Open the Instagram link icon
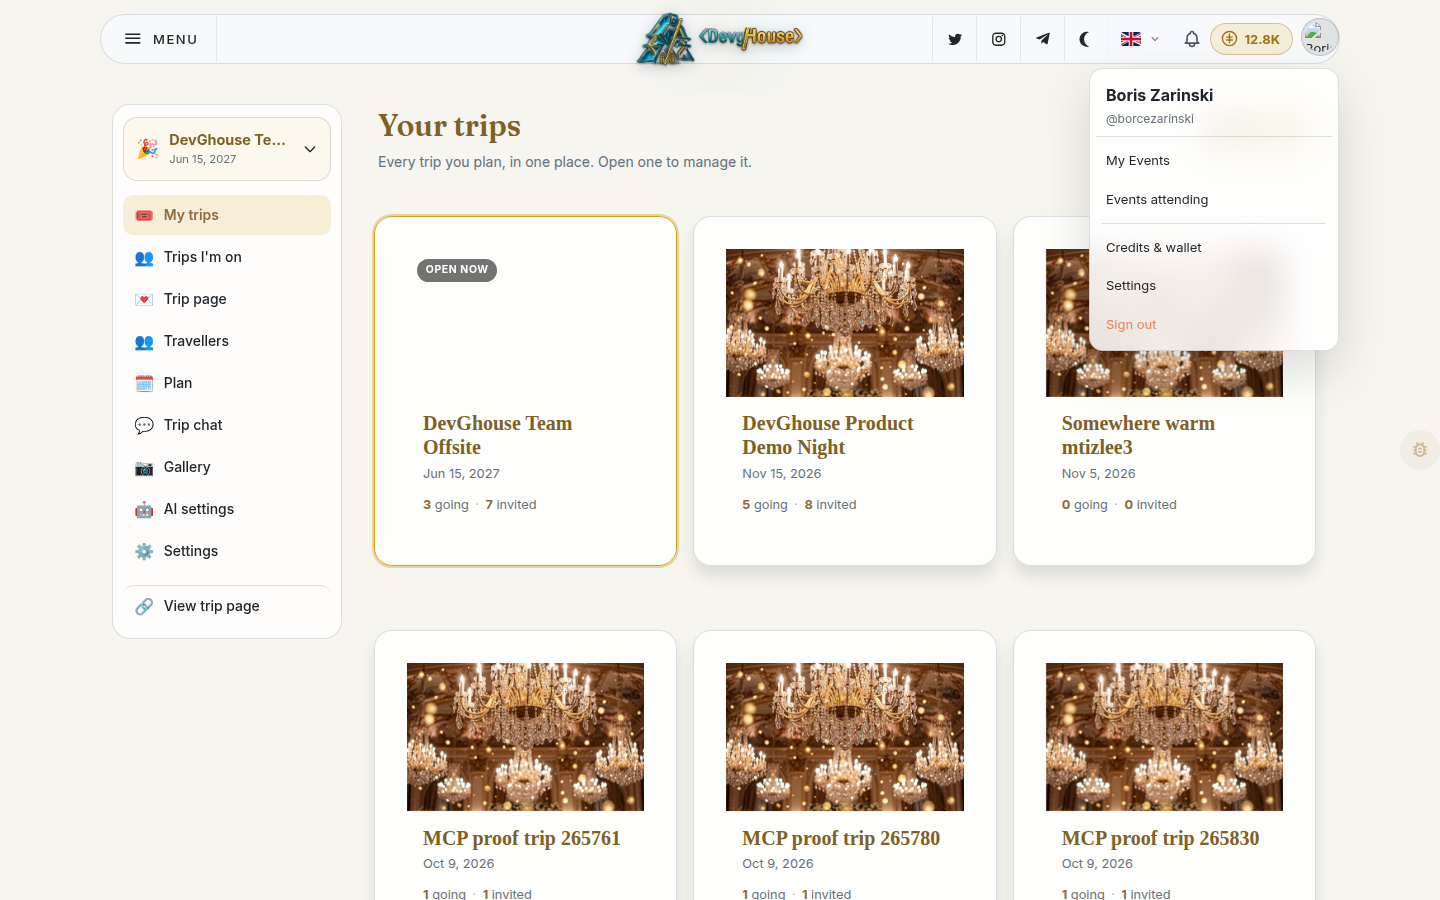 [x=998, y=39]
